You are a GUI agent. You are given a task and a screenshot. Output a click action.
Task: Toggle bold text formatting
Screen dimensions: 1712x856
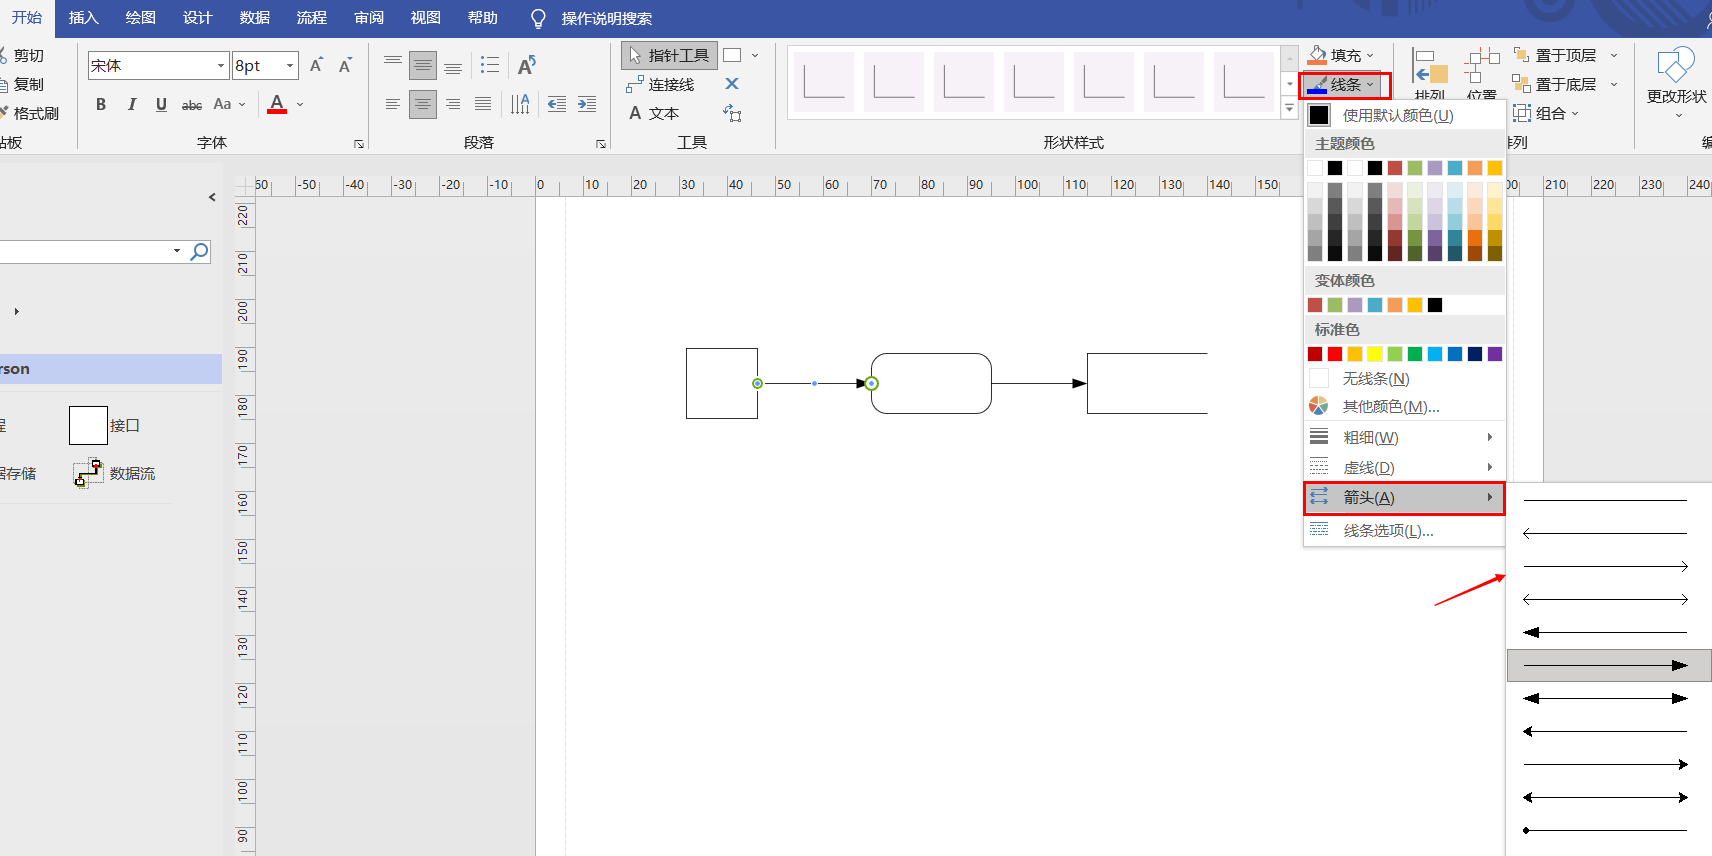pos(101,104)
